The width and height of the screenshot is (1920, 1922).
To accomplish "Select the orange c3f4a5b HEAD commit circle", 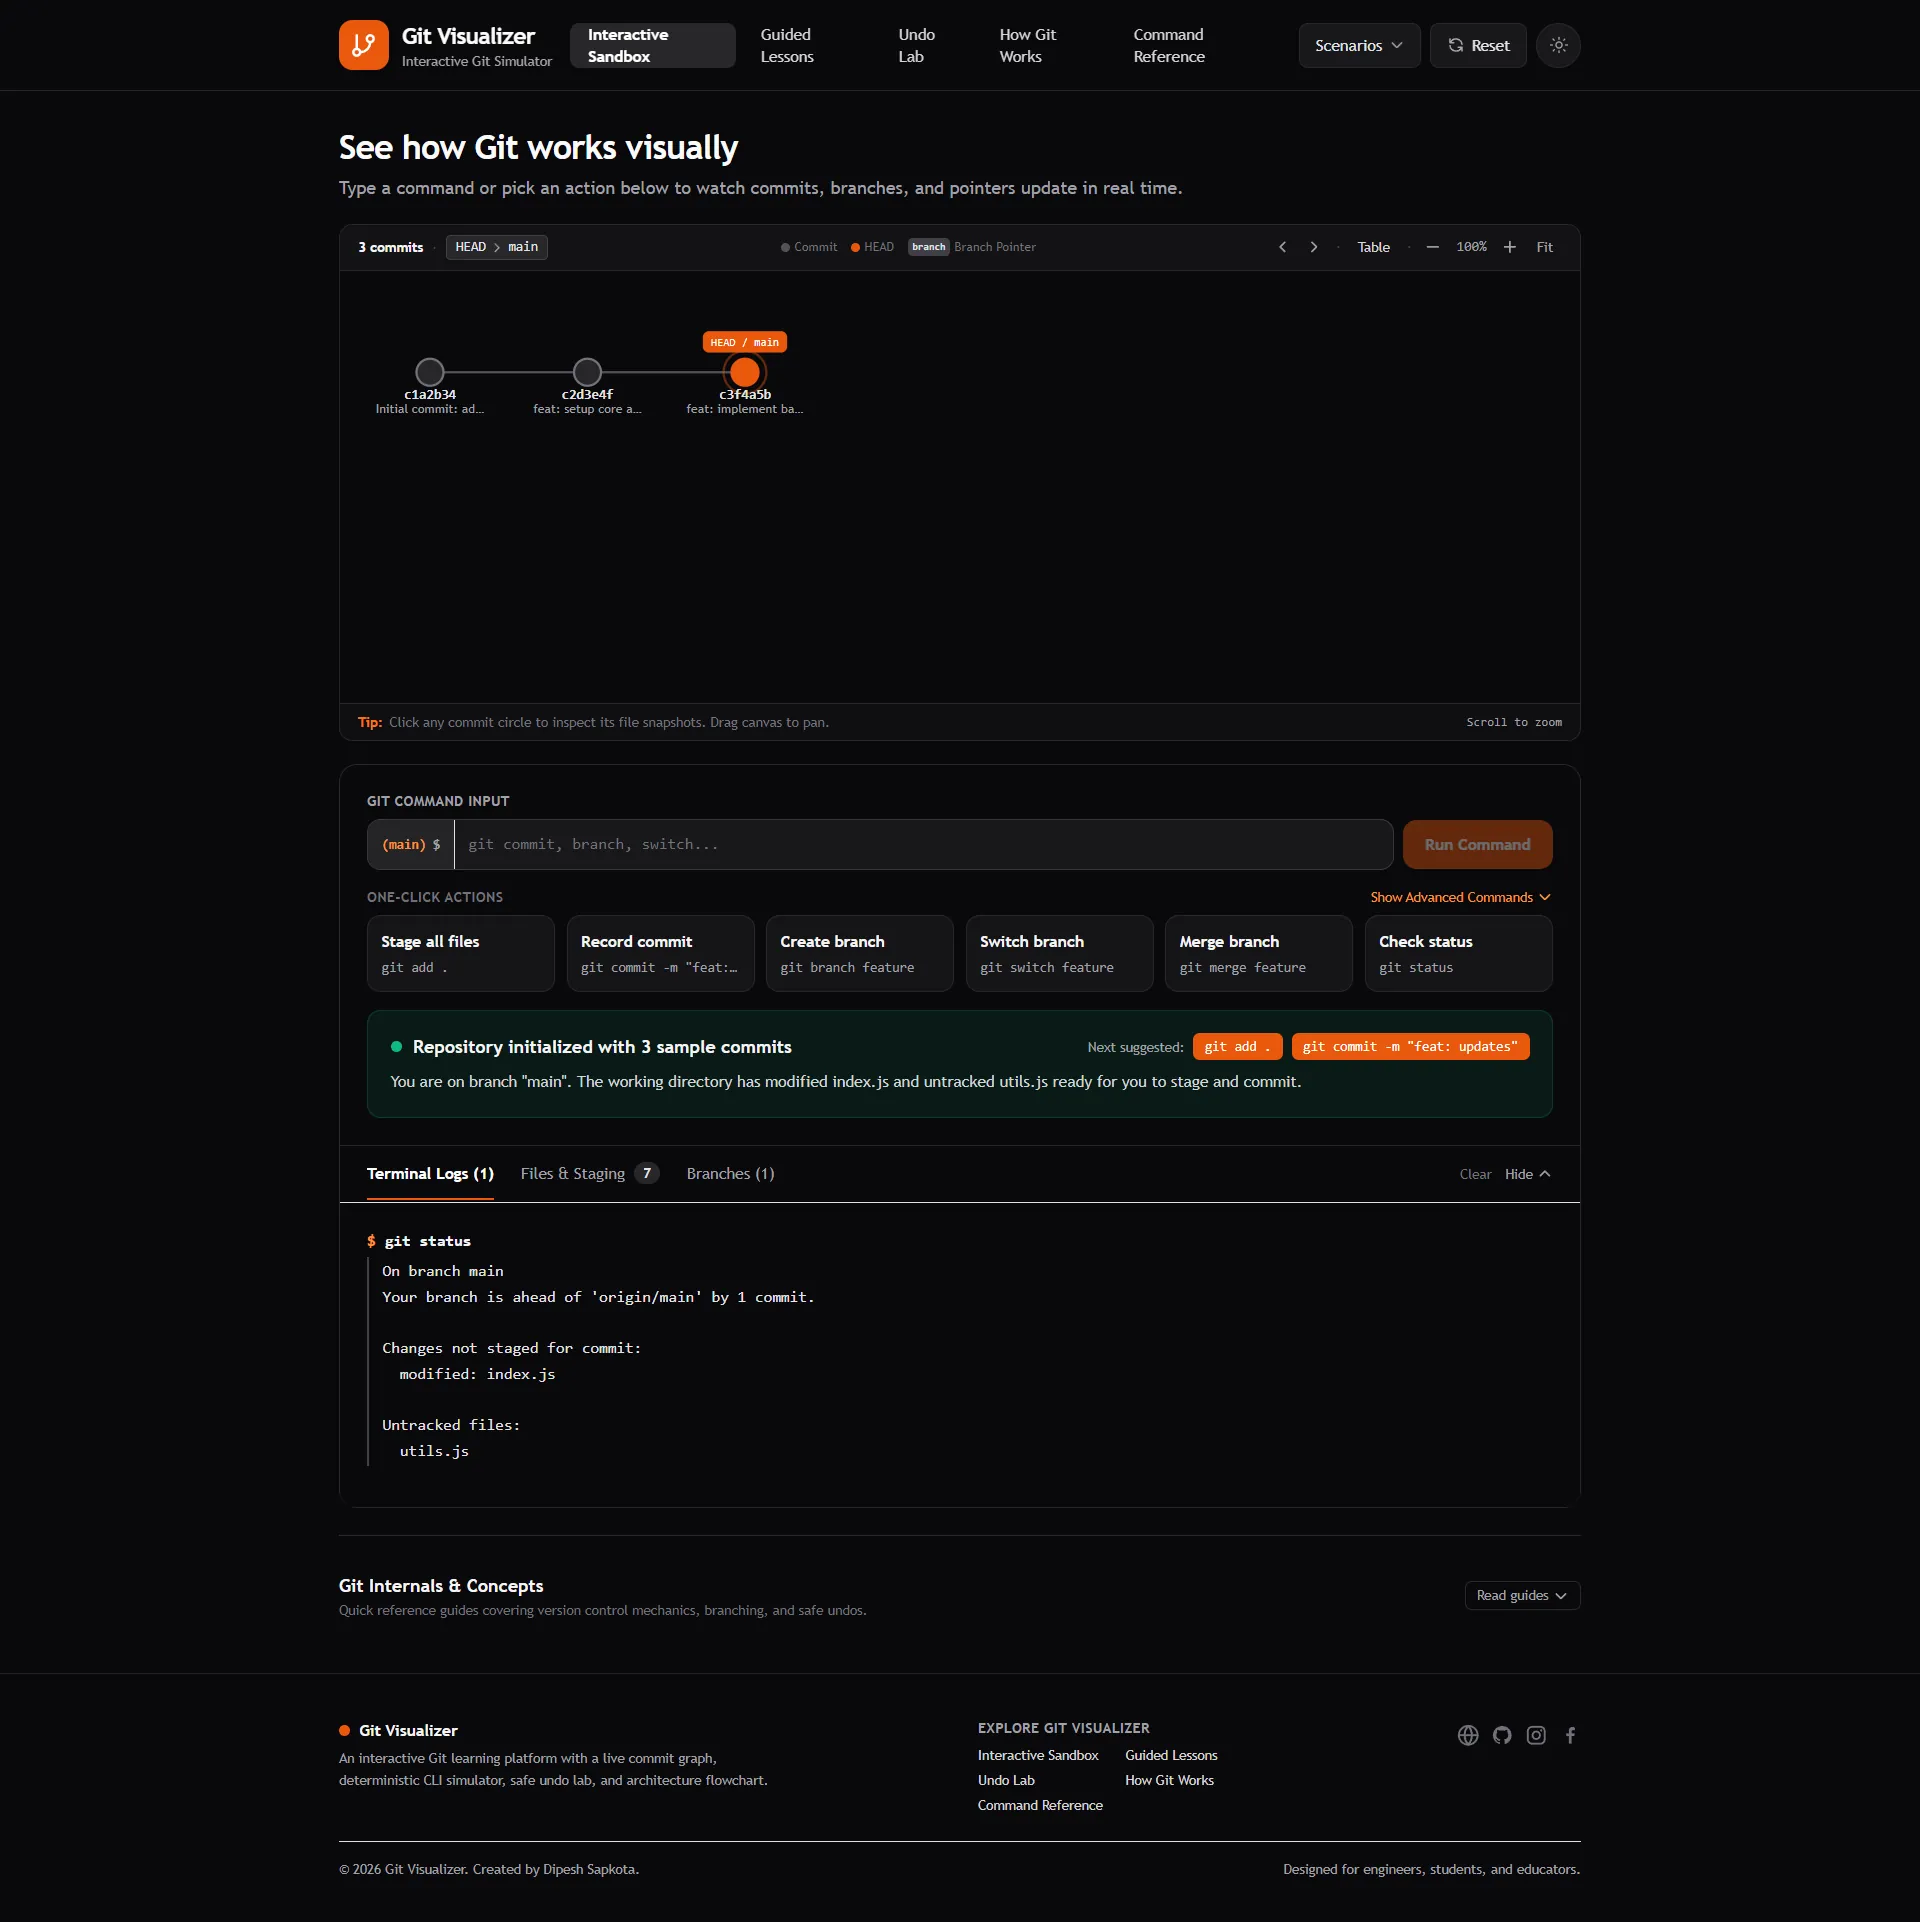I will click(x=745, y=372).
